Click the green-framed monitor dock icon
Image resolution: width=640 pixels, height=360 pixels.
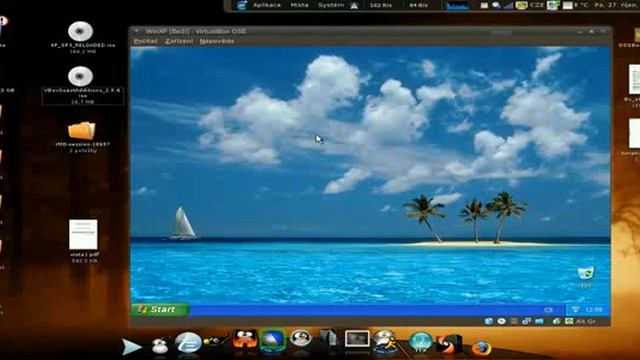273,340
